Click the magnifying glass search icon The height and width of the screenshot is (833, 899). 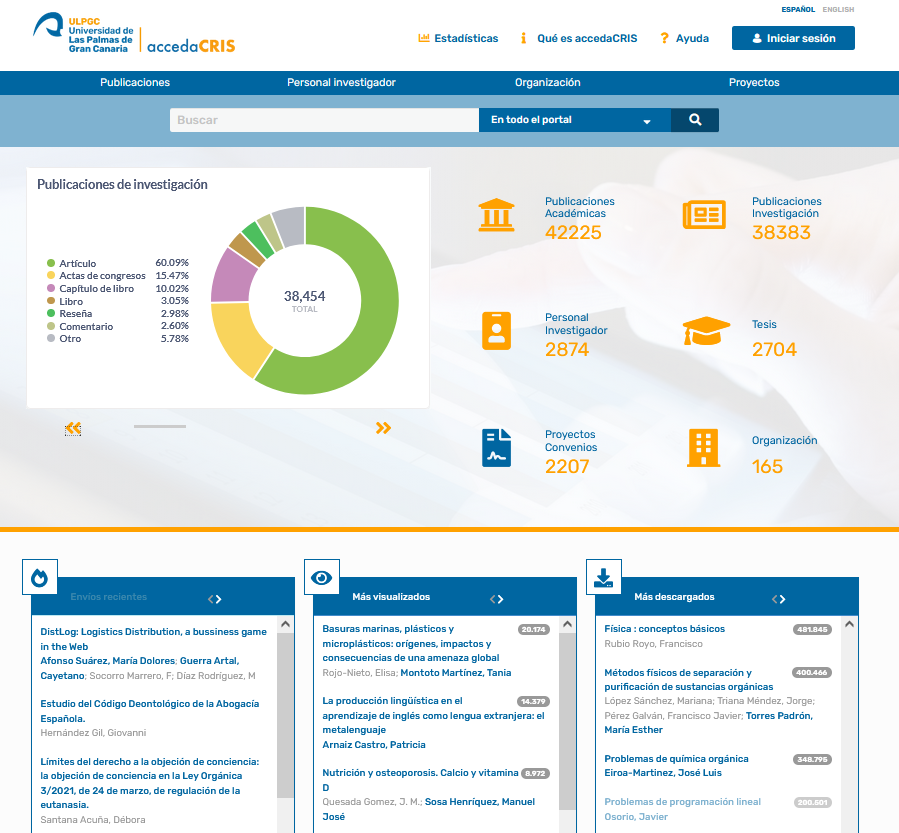(695, 120)
